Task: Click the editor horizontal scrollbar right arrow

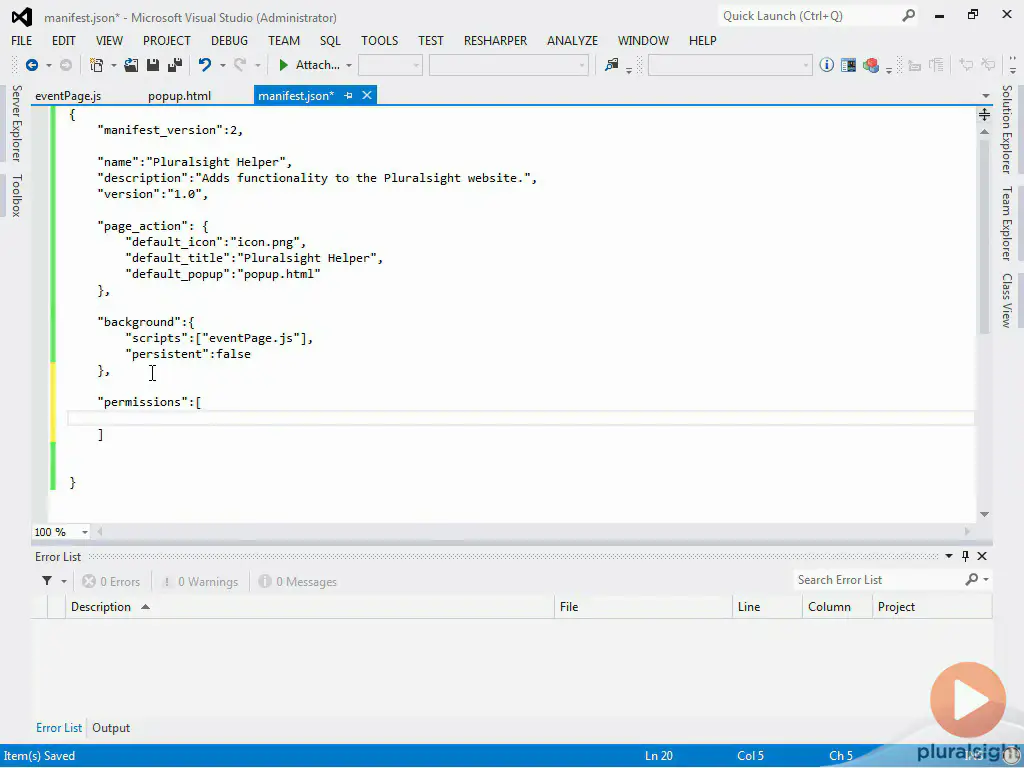Action: click(x=967, y=532)
